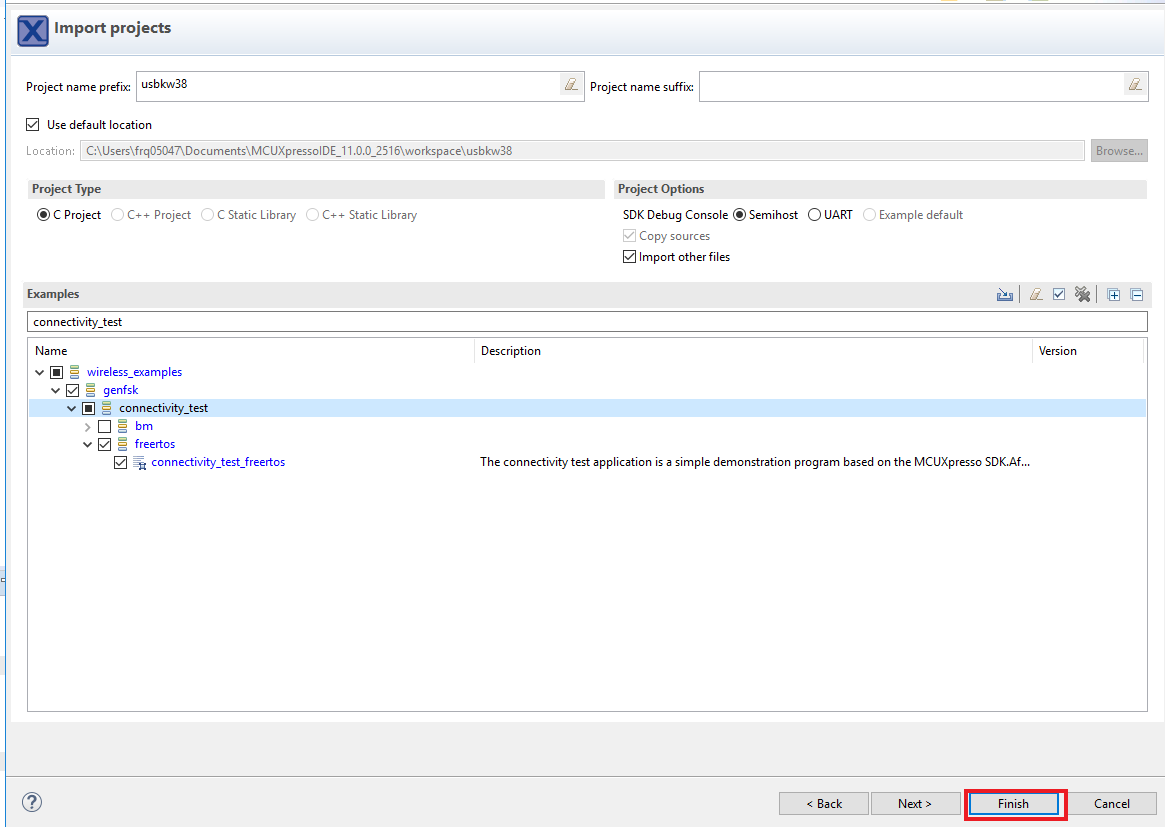Expand the bm tree node
Image resolution: width=1165 pixels, height=827 pixels.
(88, 427)
